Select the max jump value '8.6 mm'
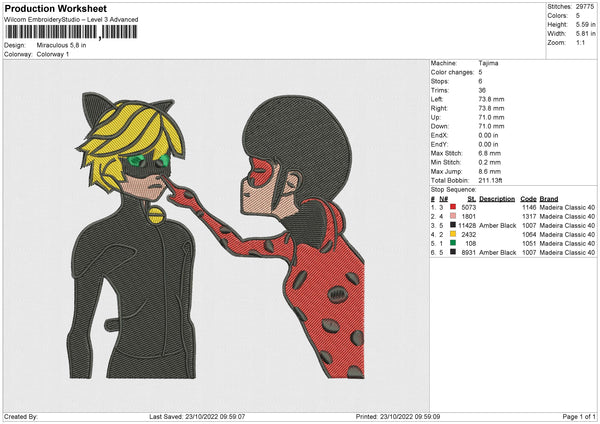 pos(489,171)
